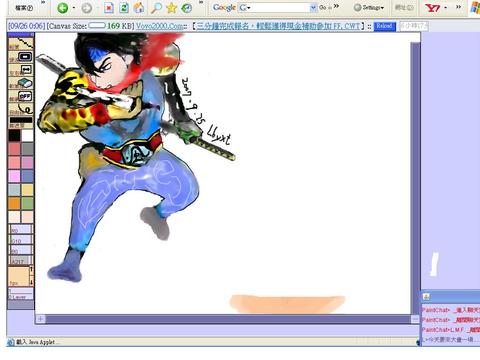Screen dimensions: 480x360
Task: Pick the white color swatch
Action: (x=28, y=135)
